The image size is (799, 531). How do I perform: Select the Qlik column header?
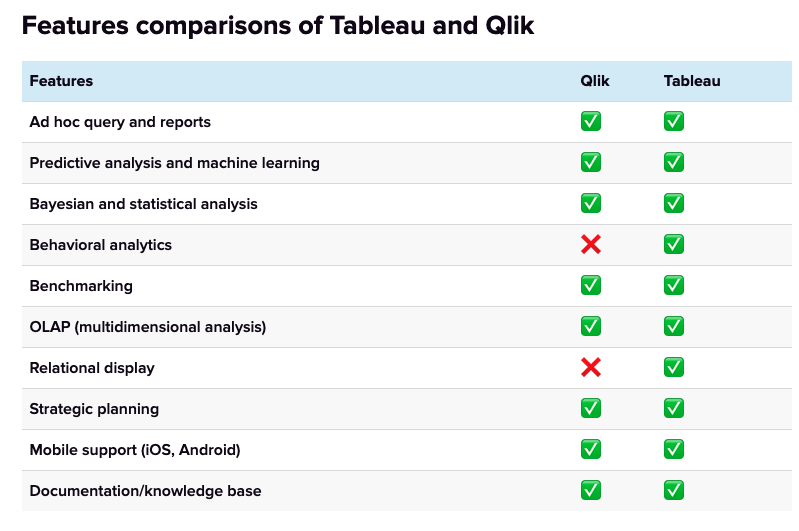[595, 81]
